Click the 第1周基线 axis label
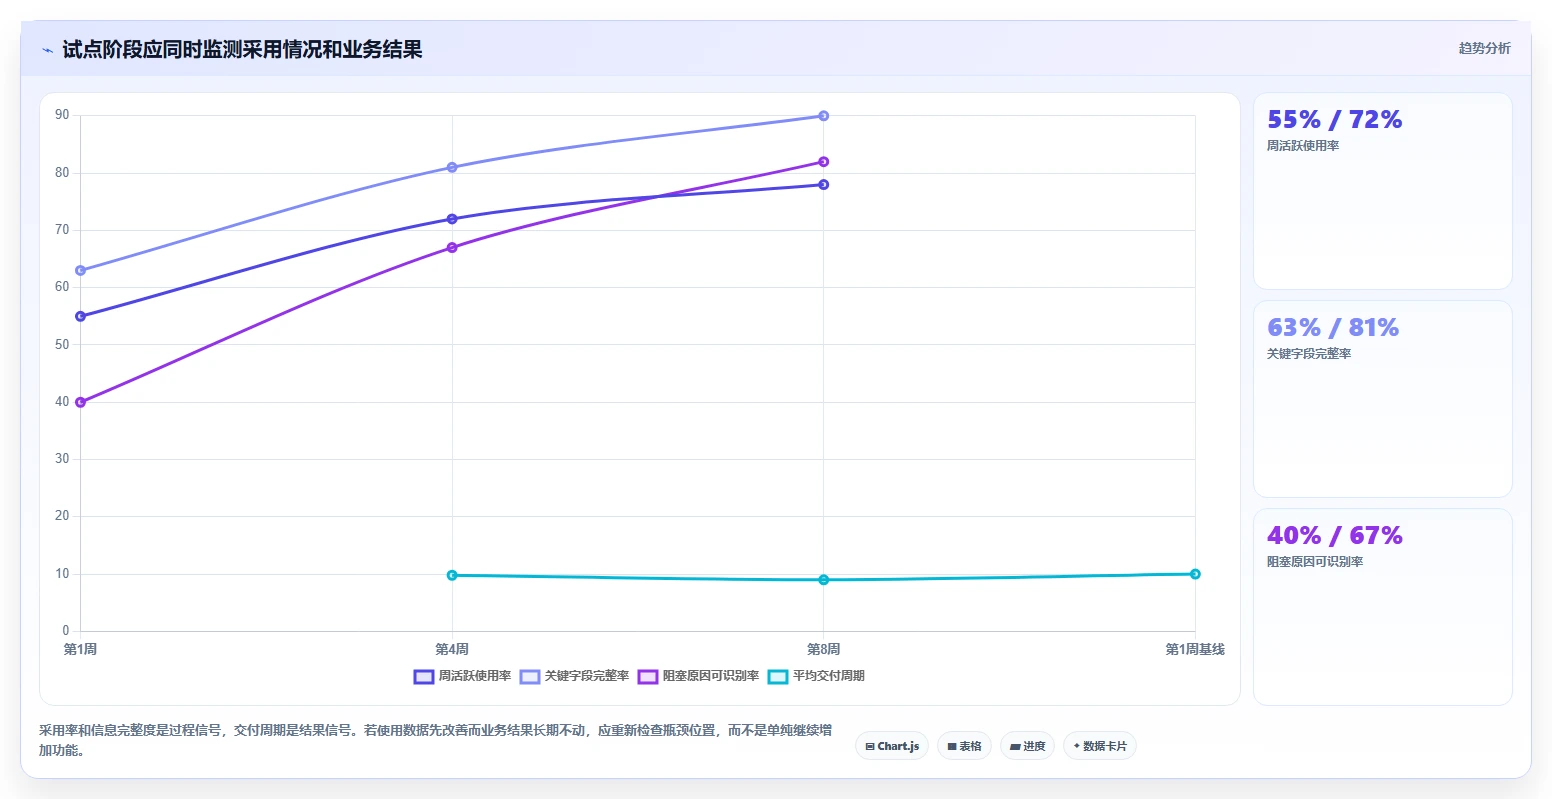 tap(1195, 650)
